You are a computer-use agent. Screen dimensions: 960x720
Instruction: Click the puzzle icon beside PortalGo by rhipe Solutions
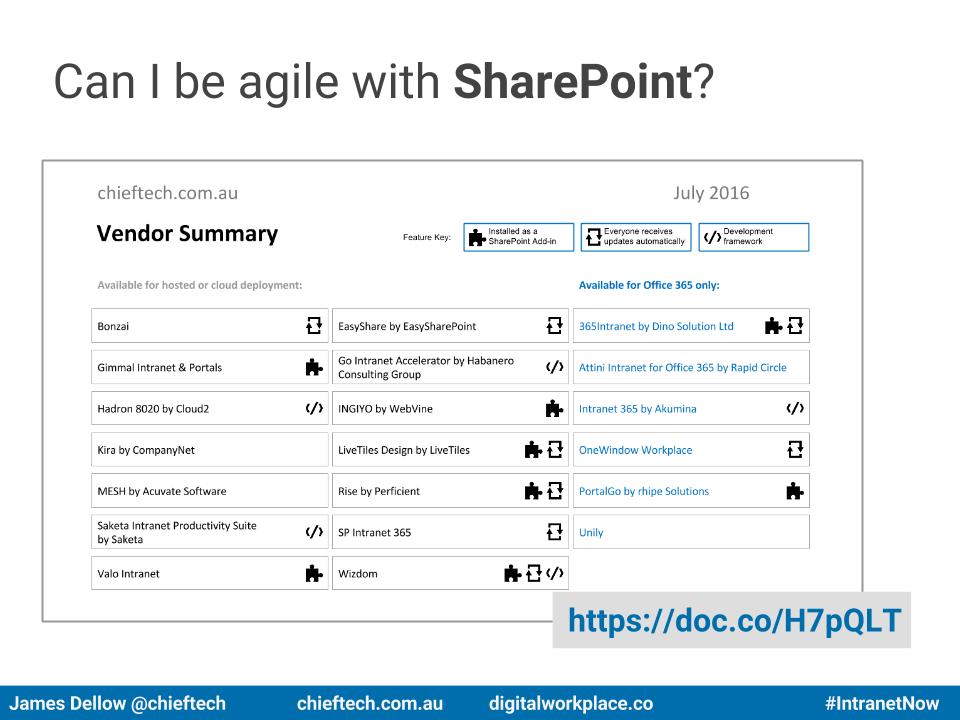click(795, 490)
